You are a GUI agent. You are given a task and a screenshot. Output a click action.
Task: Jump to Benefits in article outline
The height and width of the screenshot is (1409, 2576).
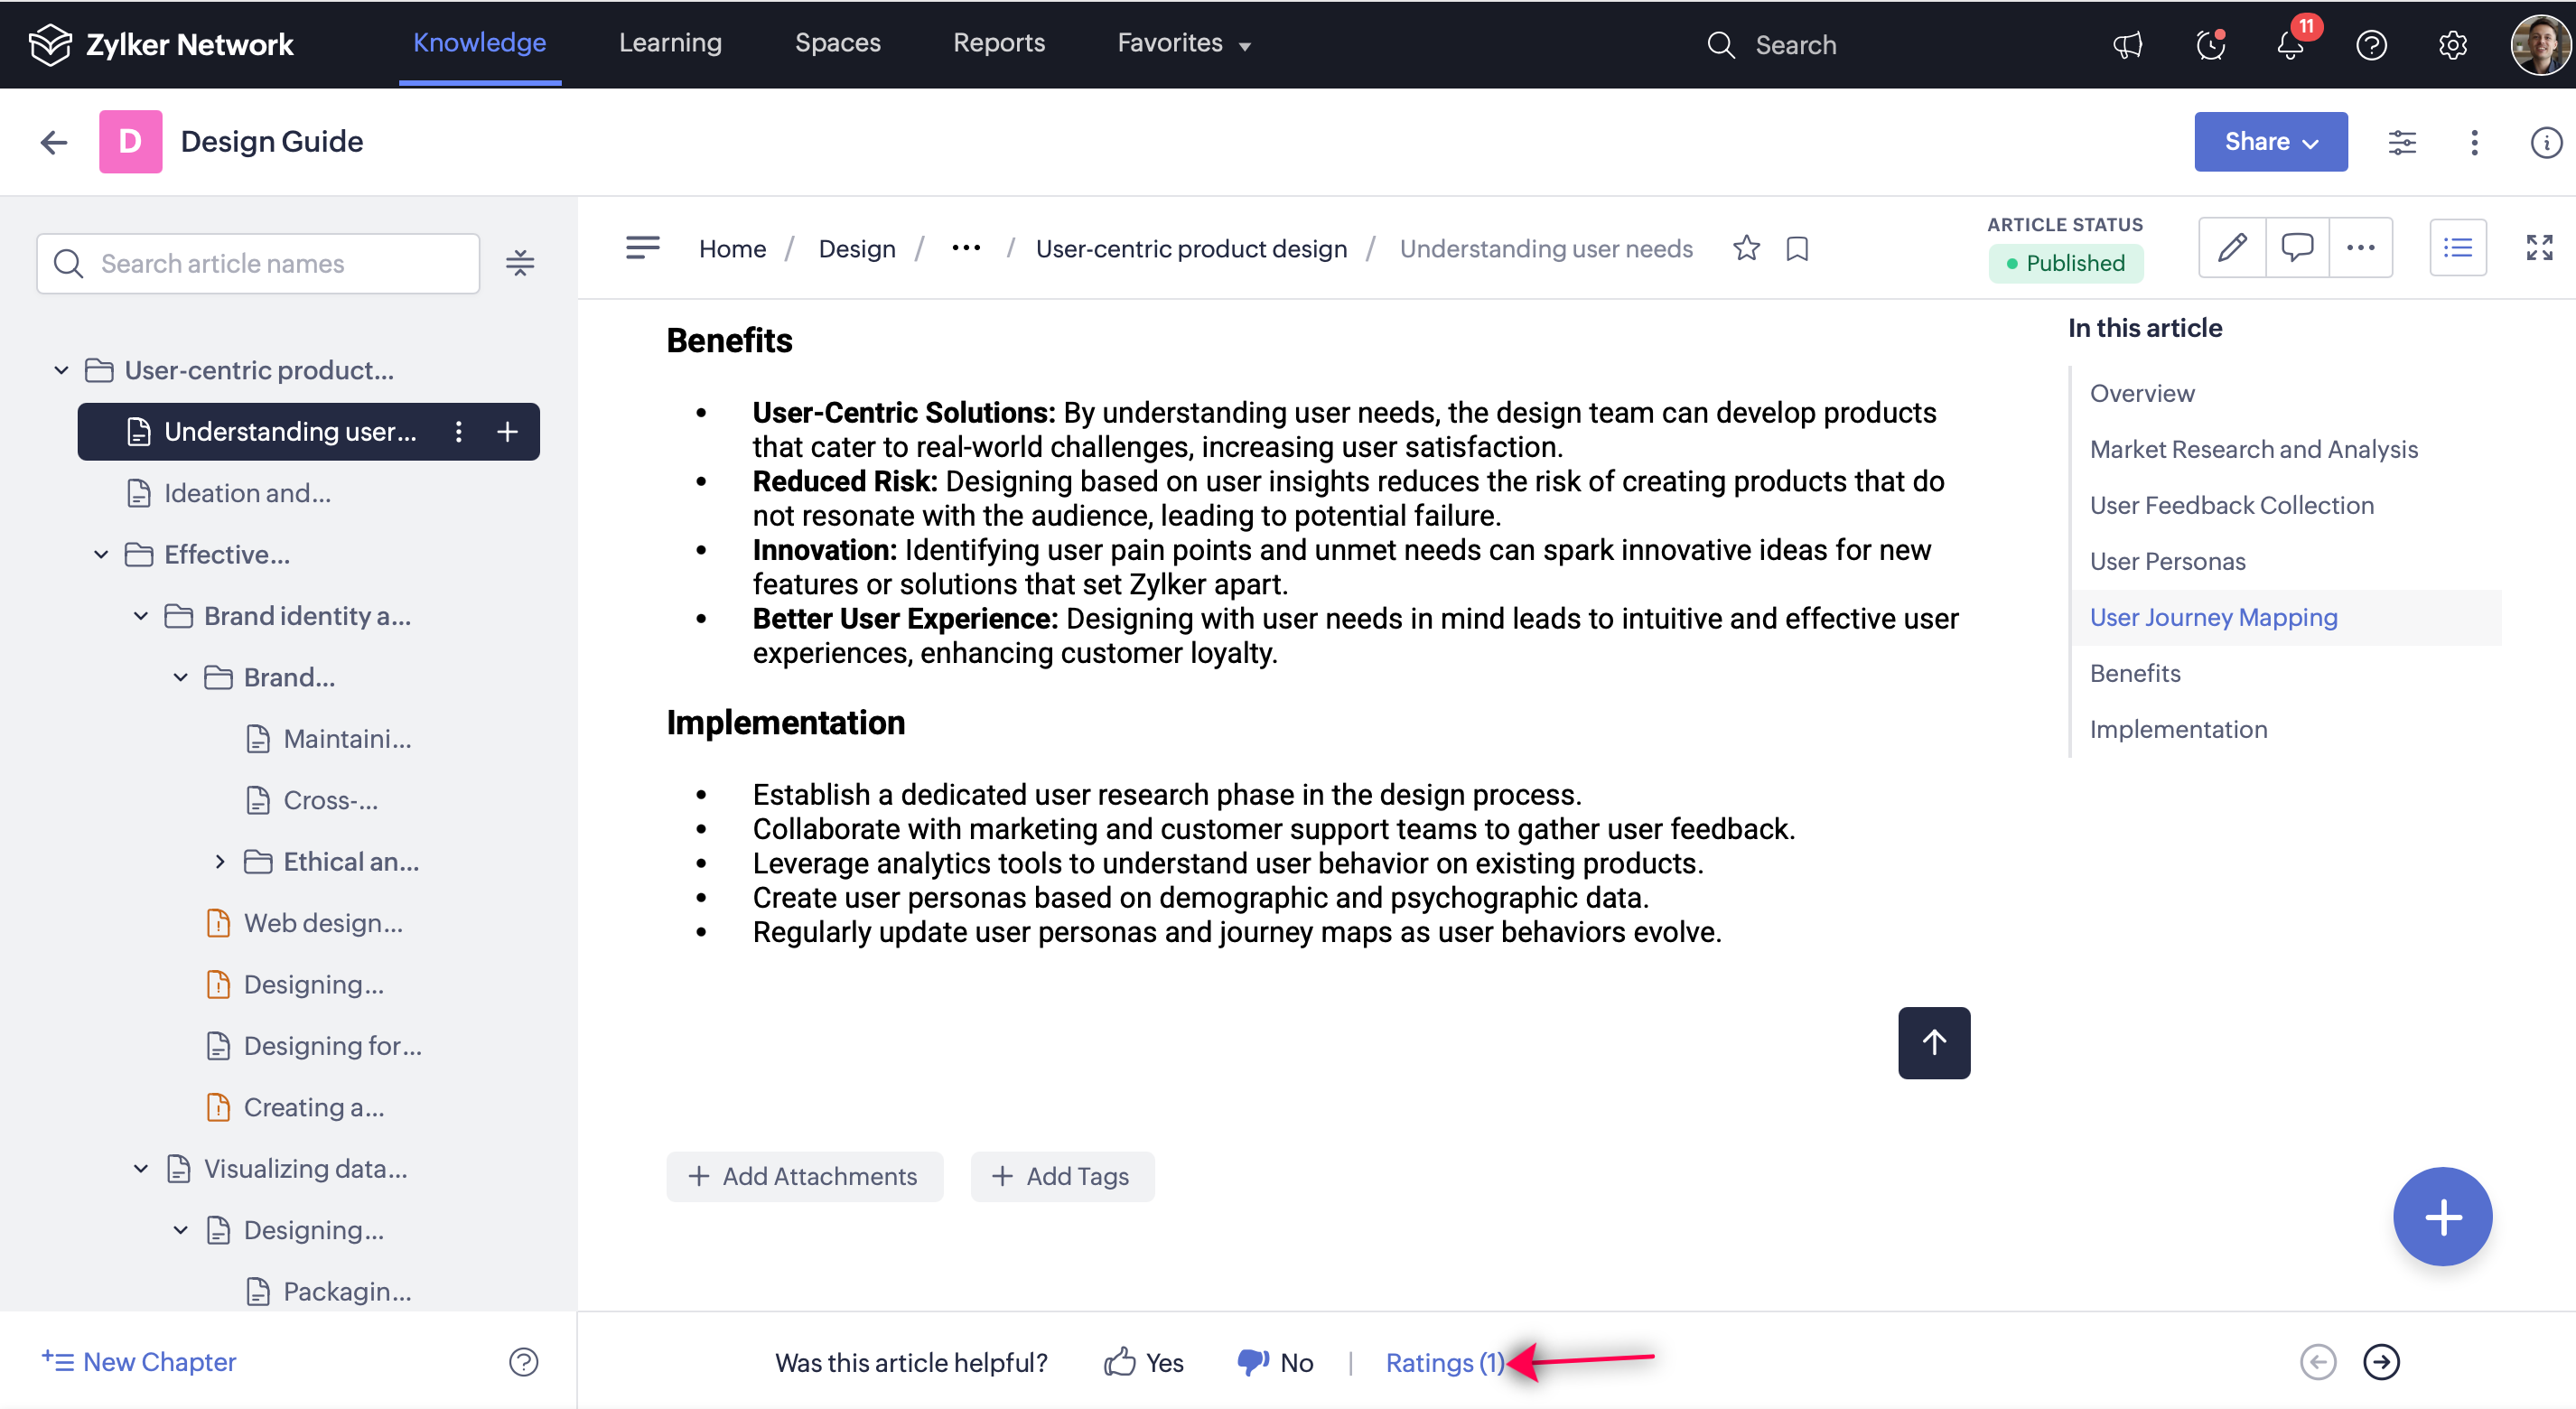[x=2134, y=673]
